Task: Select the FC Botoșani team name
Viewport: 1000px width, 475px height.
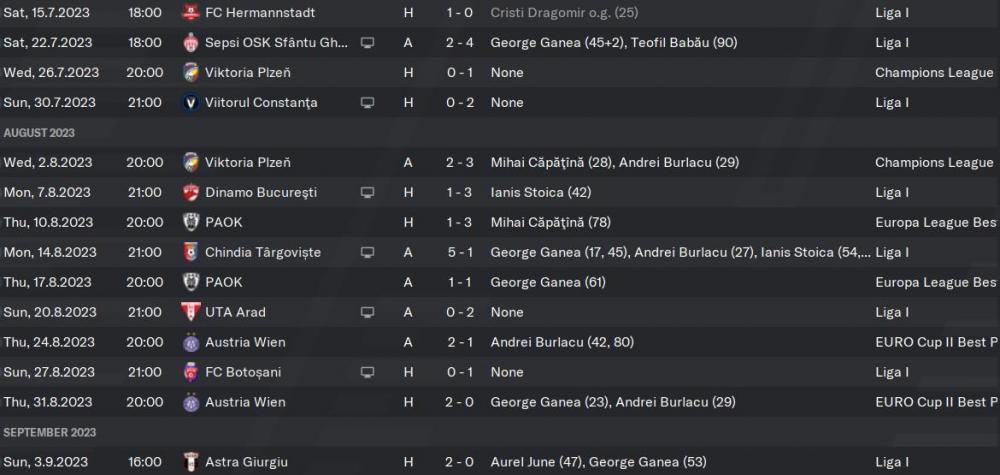Action: (243, 372)
